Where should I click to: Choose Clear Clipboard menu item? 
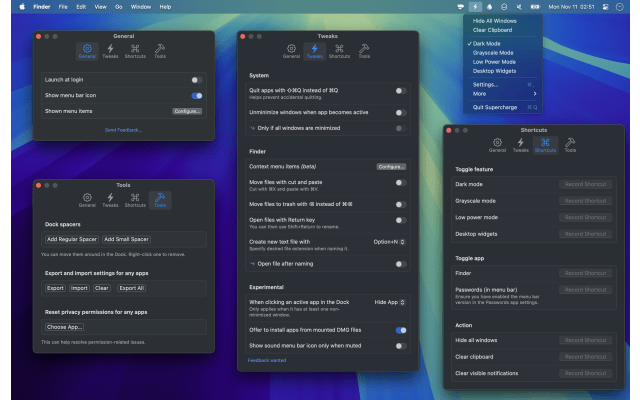492,30
